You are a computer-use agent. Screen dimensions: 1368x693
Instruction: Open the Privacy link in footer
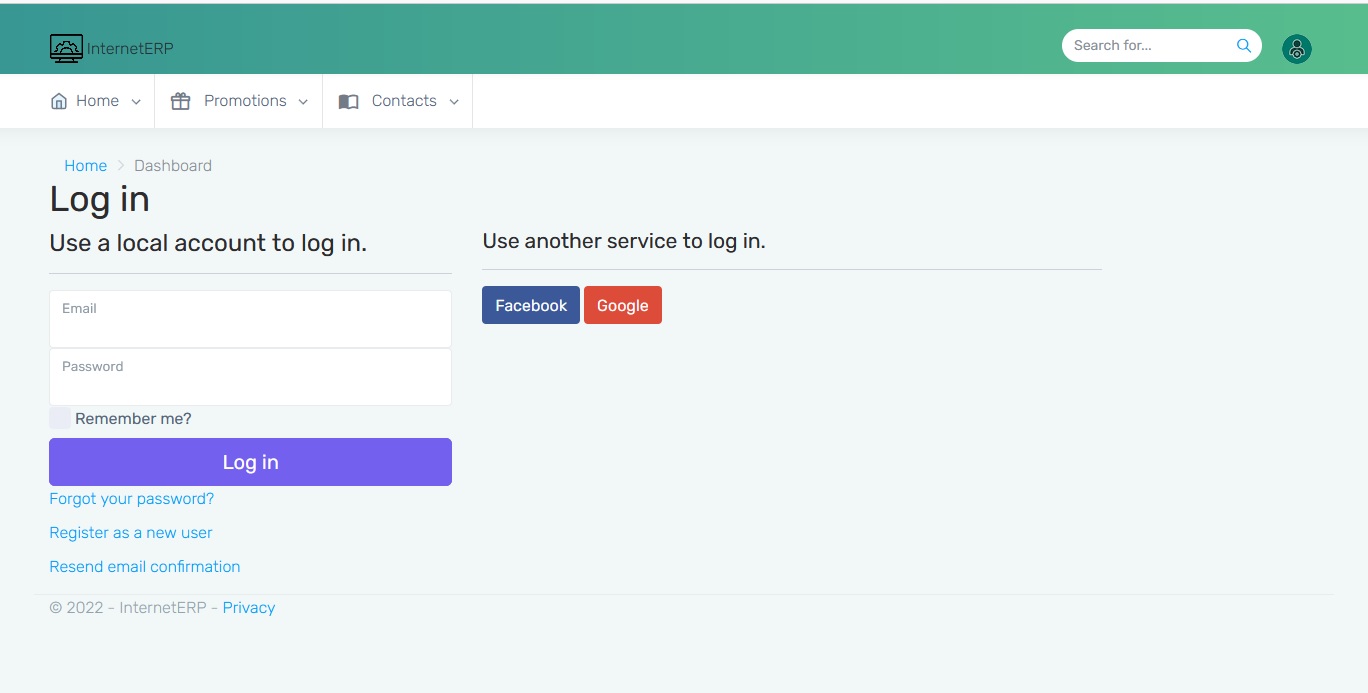[249, 608]
